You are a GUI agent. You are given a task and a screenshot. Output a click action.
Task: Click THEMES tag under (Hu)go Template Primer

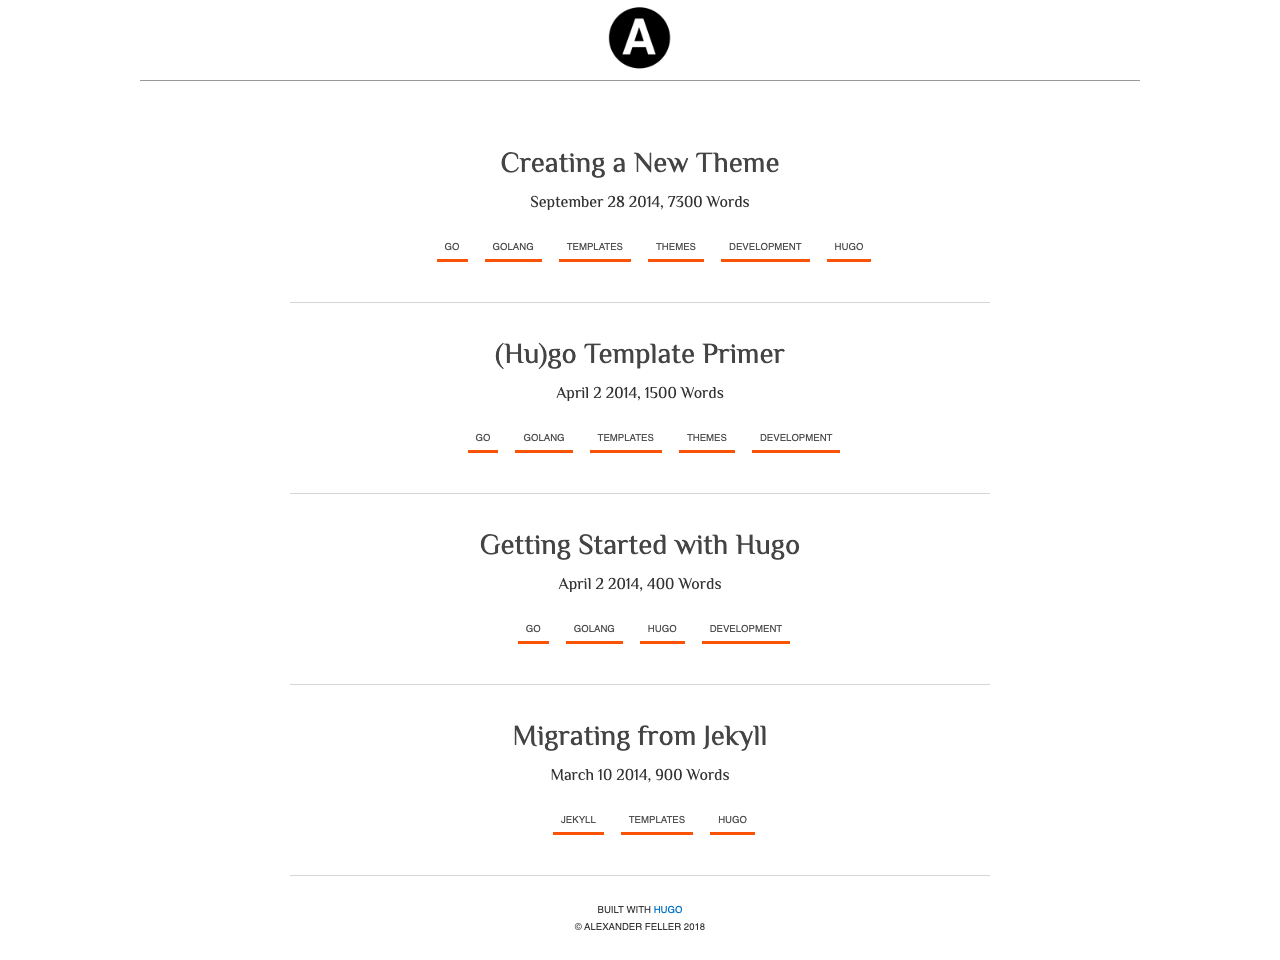(706, 438)
